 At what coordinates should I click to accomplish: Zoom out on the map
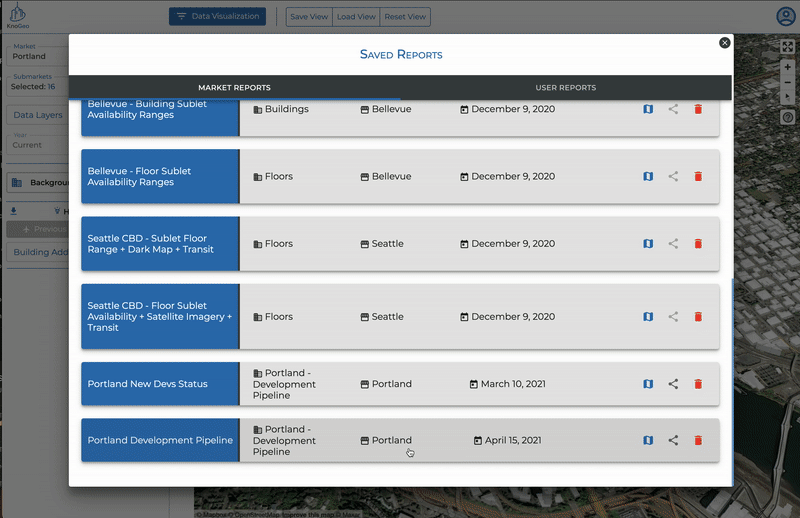click(x=787, y=82)
